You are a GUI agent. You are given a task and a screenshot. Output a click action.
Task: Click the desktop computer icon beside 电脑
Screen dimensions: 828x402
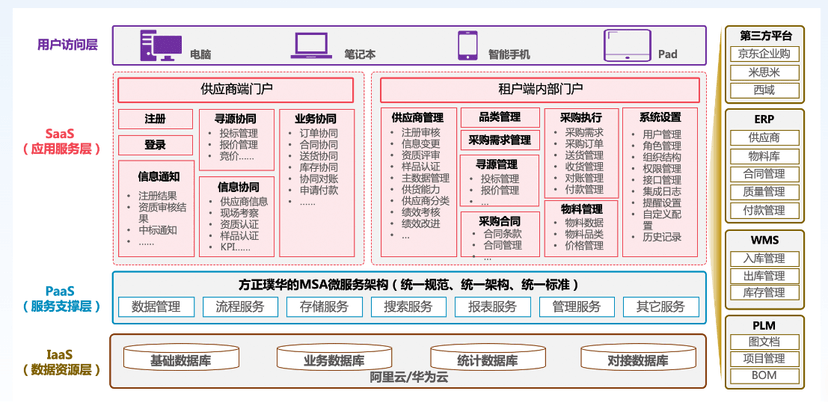(x=166, y=46)
